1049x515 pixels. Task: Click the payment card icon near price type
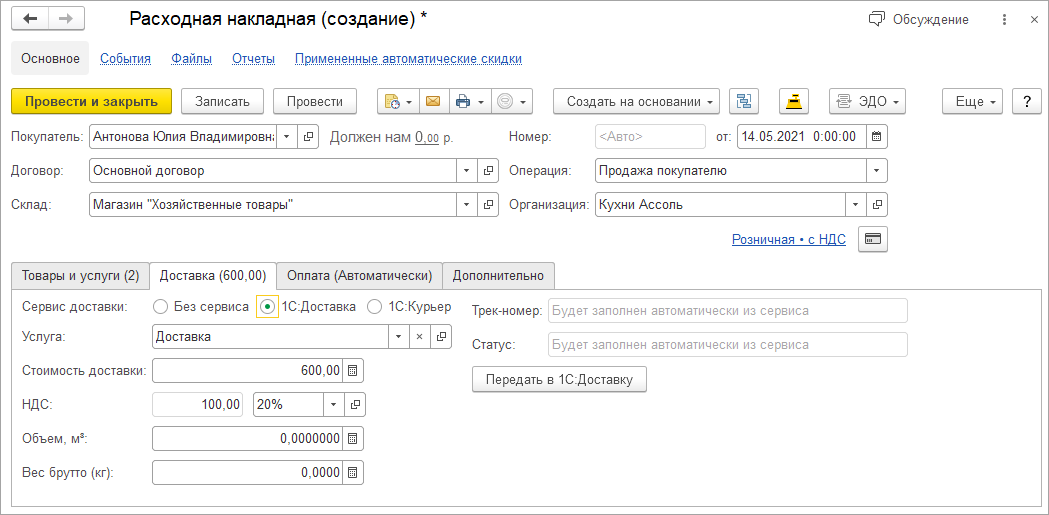(873, 240)
